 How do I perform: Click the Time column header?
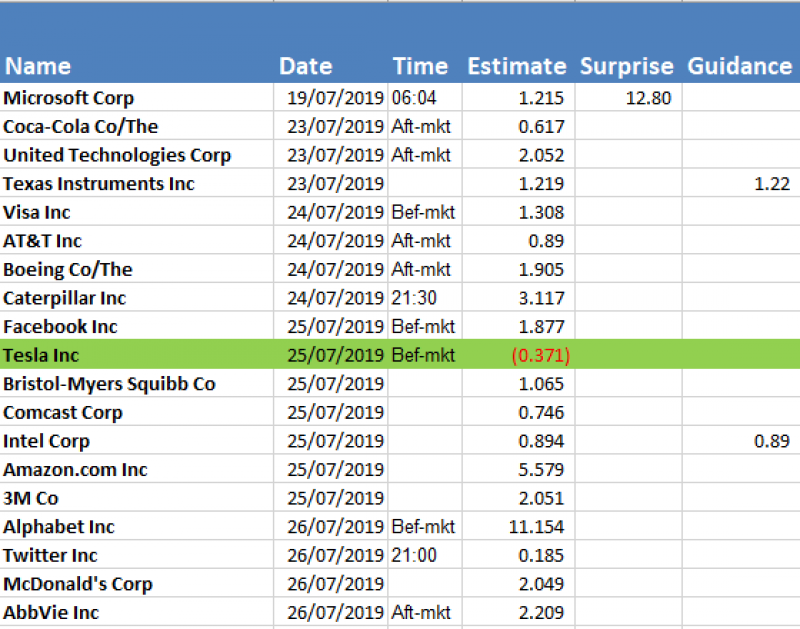pyautogui.click(x=420, y=66)
